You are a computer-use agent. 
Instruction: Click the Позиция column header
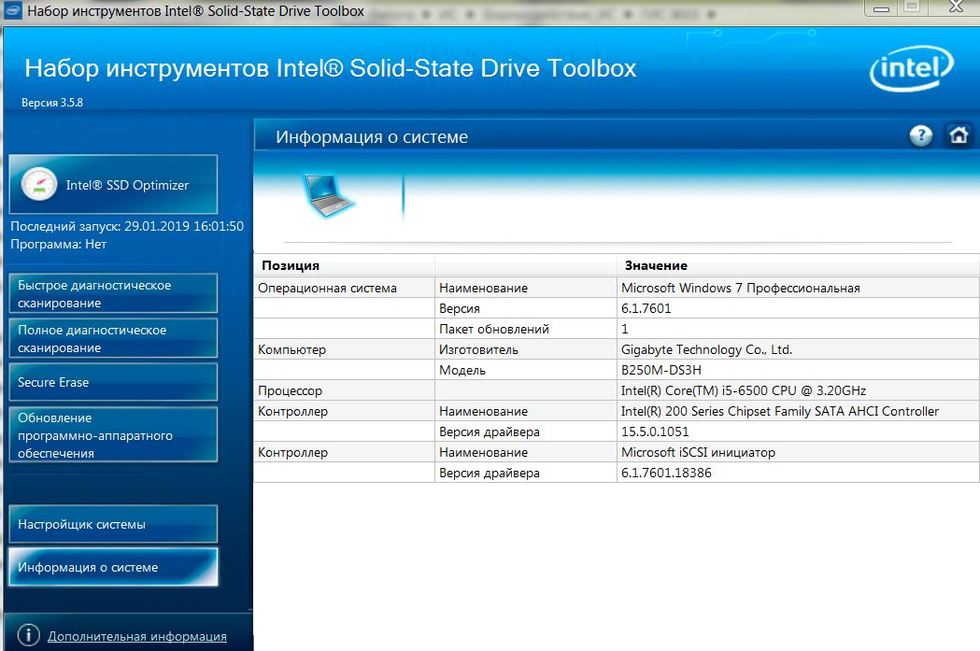[x=291, y=266]
